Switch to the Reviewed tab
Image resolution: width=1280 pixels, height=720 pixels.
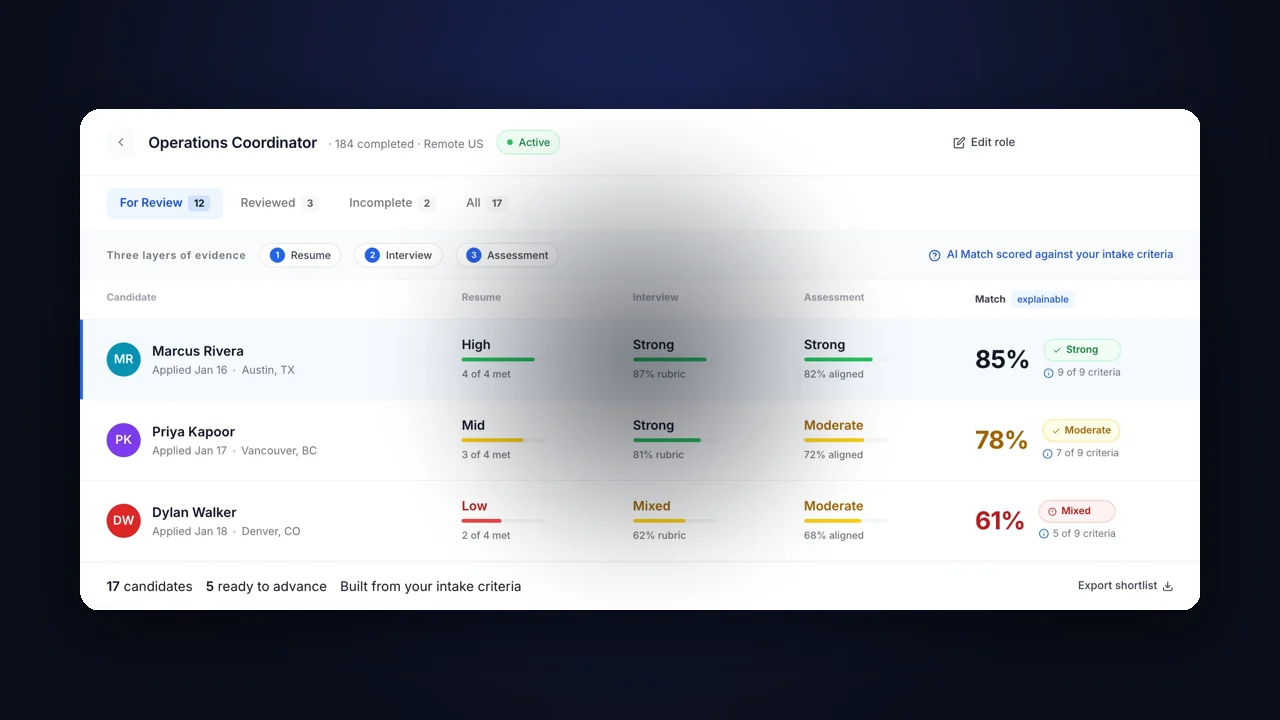pos(278,203)
